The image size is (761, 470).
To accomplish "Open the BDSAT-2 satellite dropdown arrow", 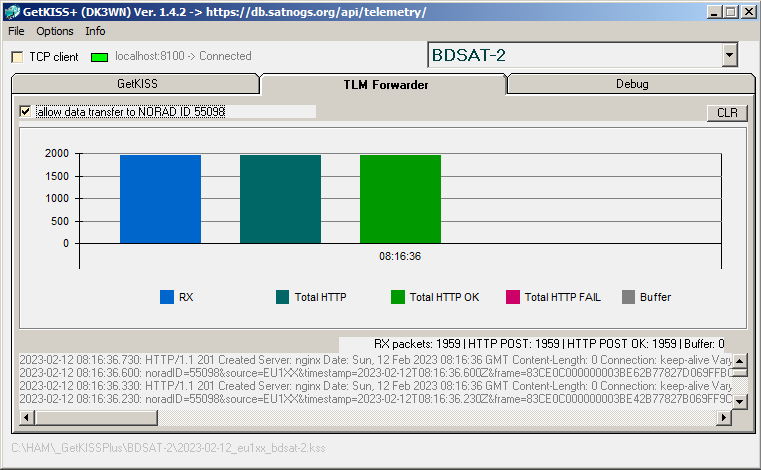I will [x=729, y=55].
